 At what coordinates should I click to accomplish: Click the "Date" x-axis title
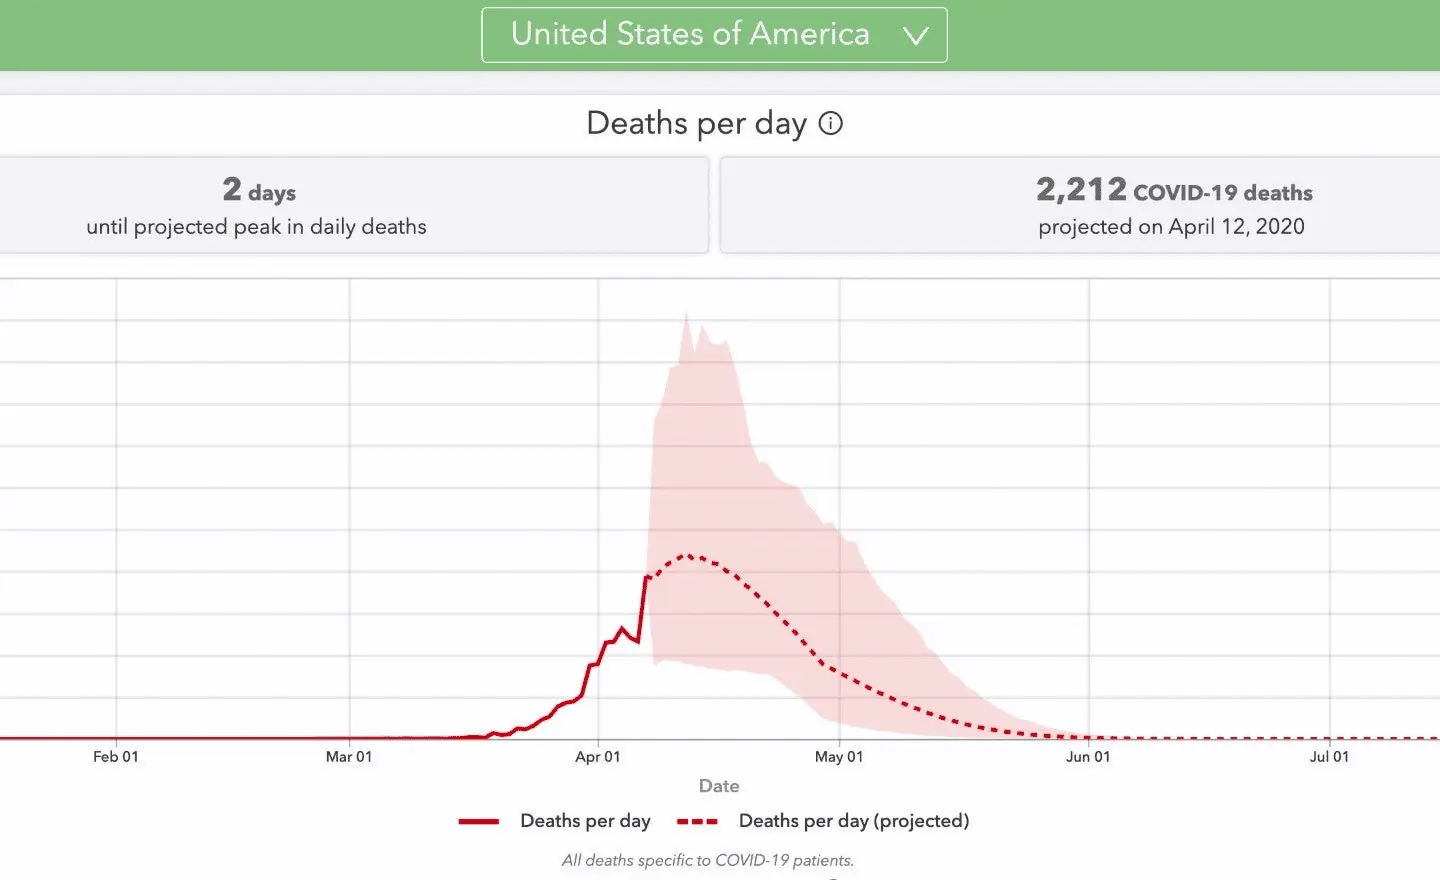719,786
